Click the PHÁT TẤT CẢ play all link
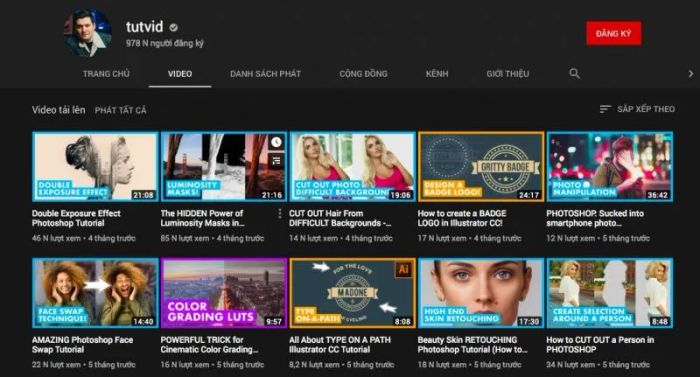Image resolution: width=700 pixels, height=377 pixels. [121, 110]
